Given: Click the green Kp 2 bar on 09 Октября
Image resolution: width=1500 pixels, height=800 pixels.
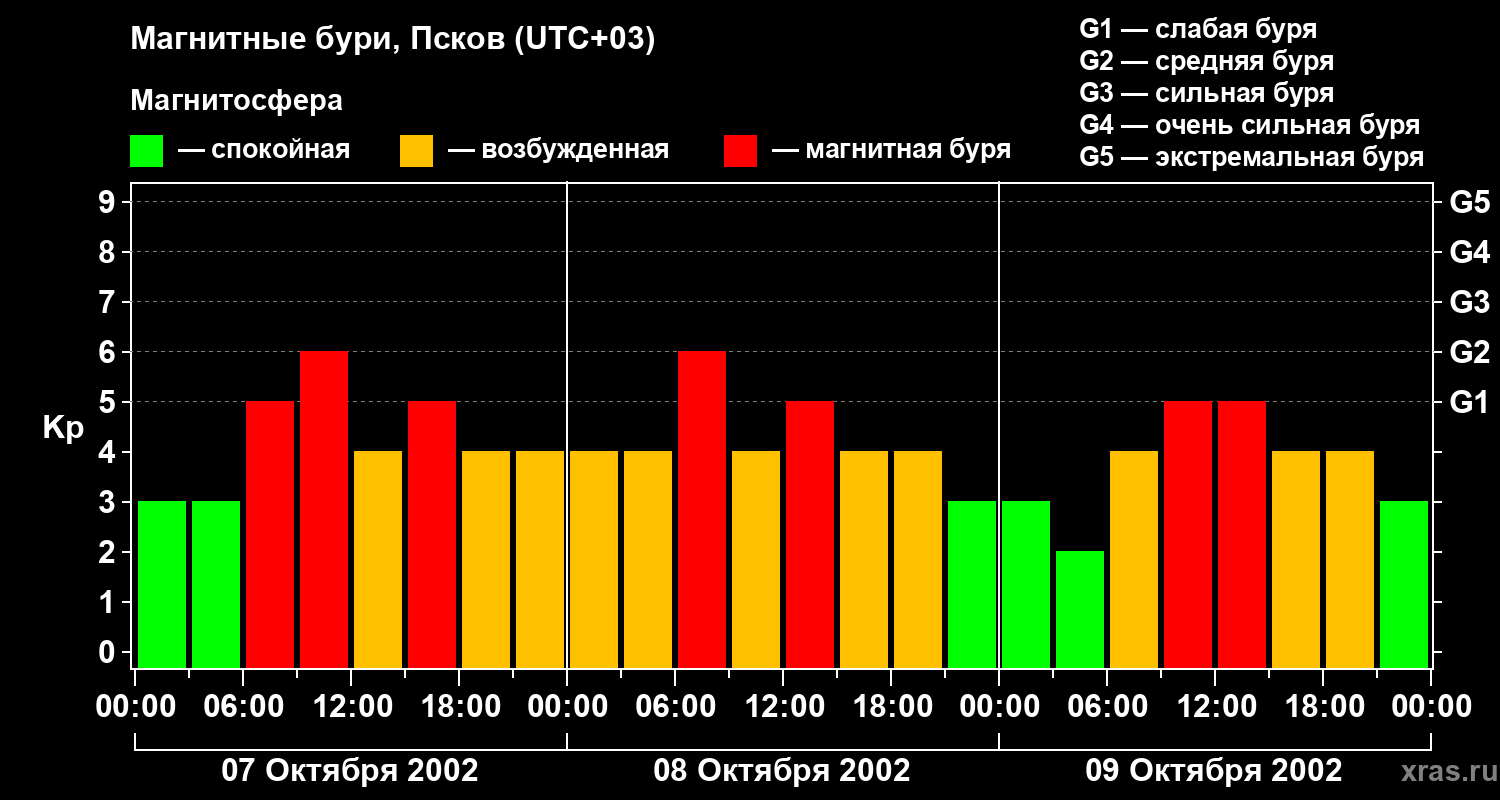Looking at the screenshot, I should (x=1080, y=609).
